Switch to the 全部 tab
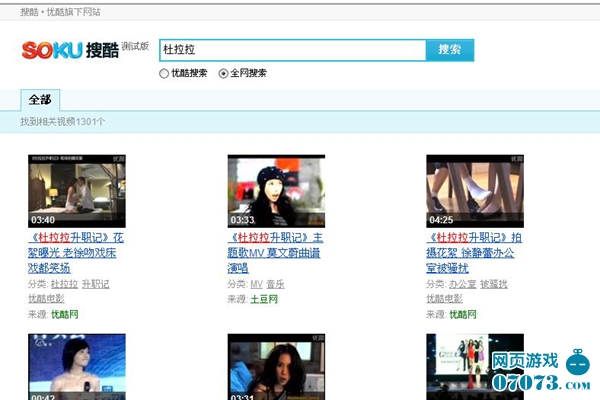This screenshot has height=400, width=600. point(40,100)
